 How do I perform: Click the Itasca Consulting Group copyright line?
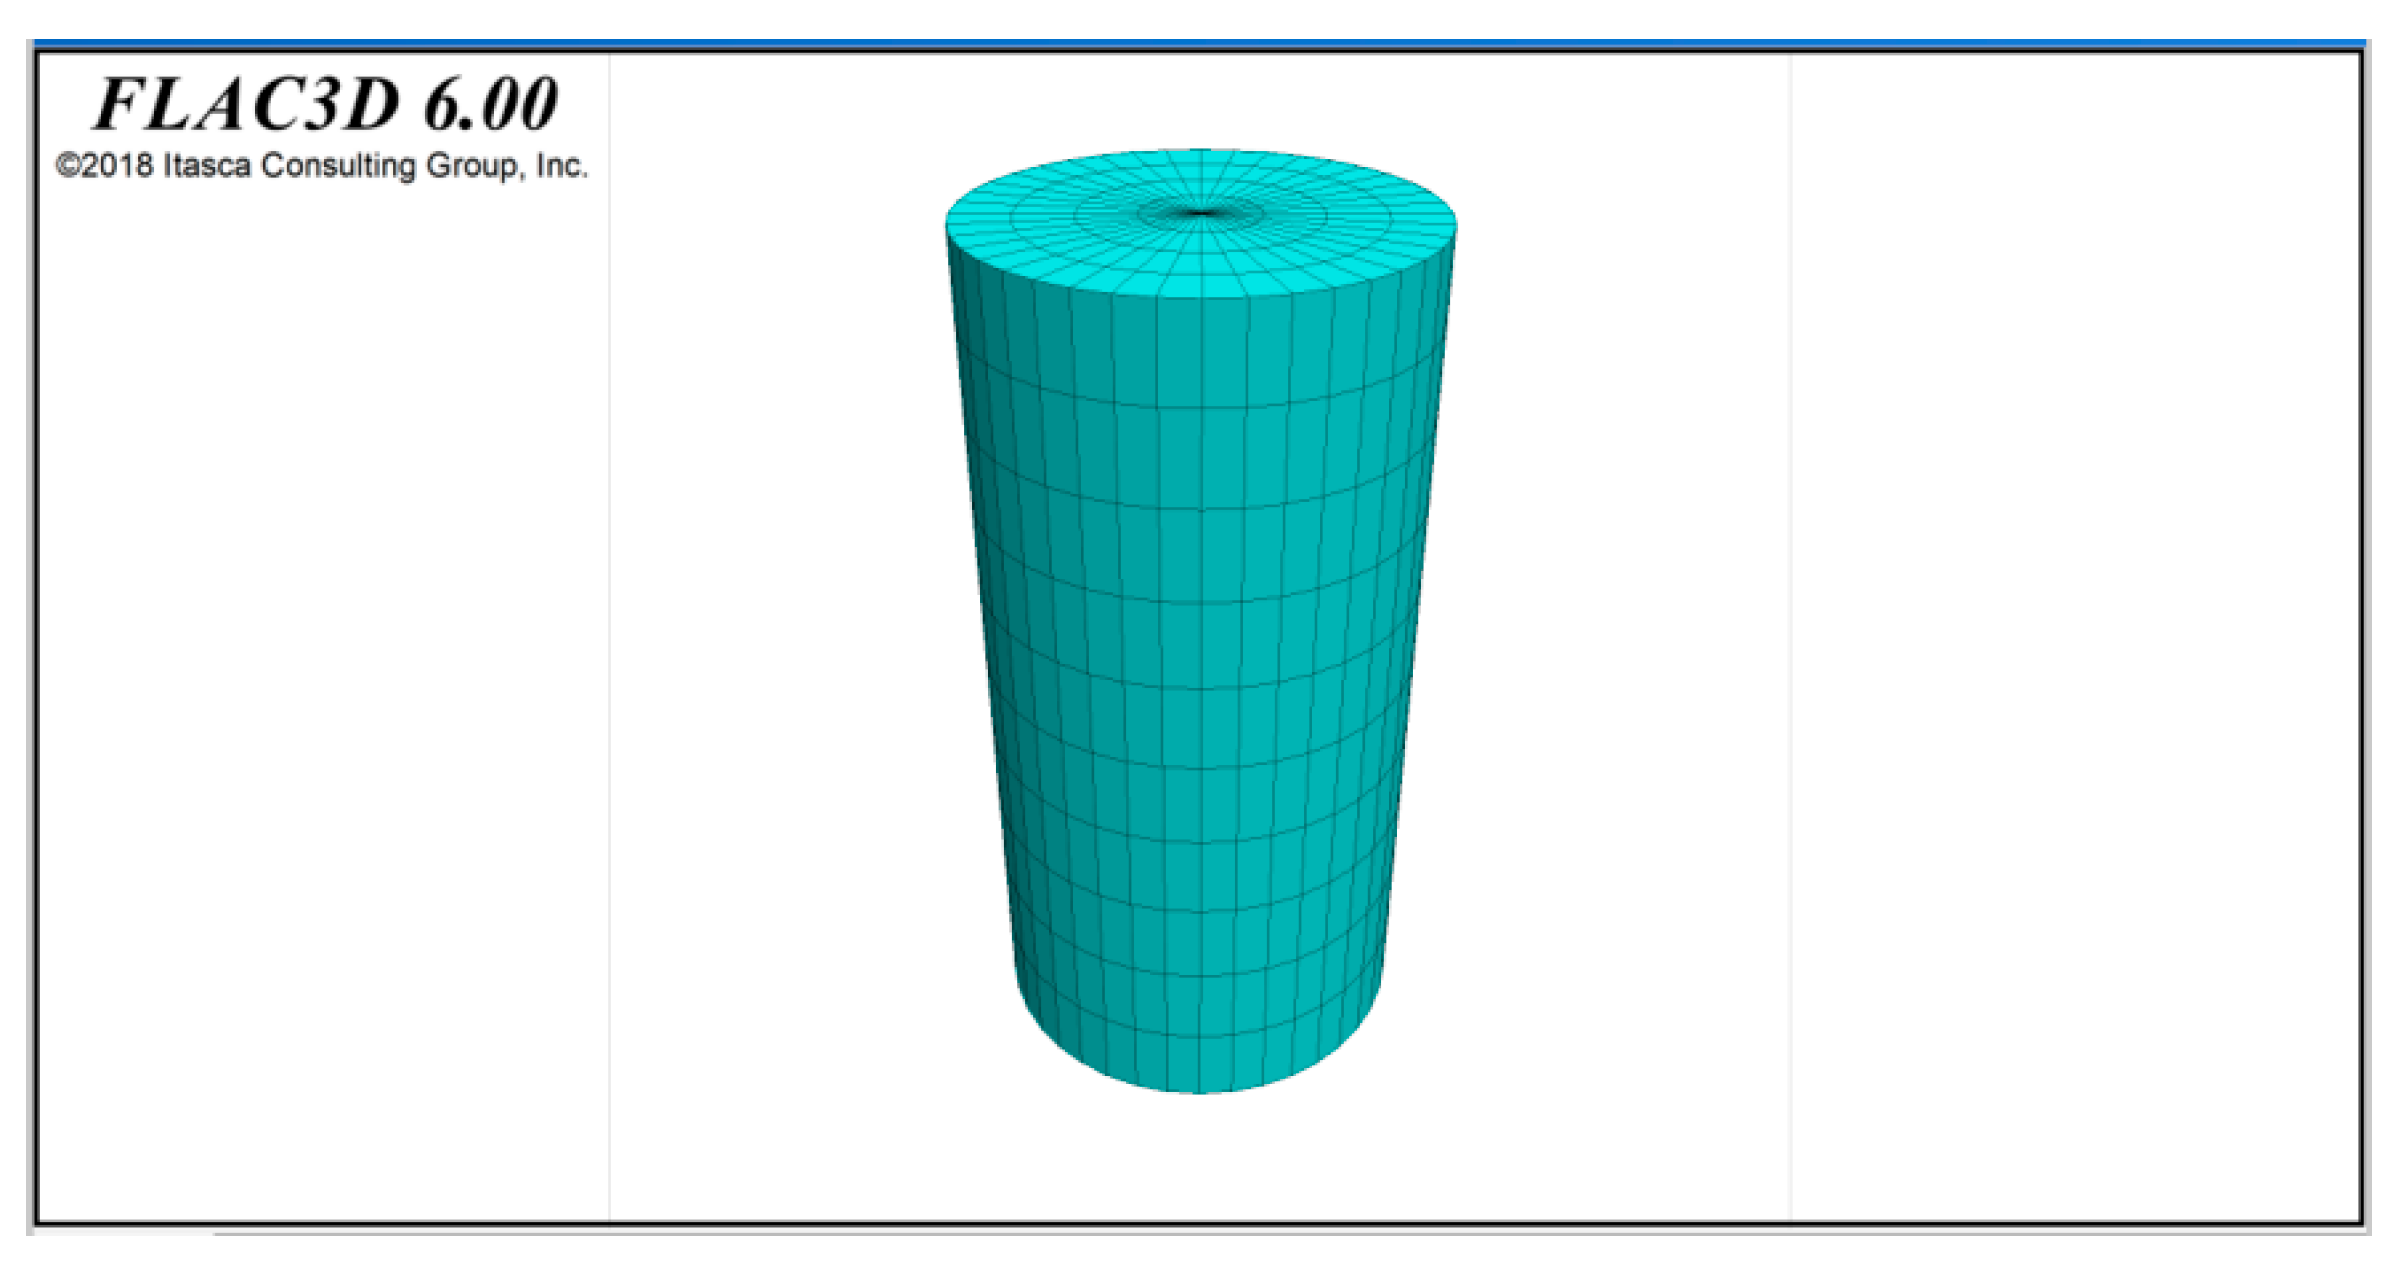pyautogui.click(x=321, y=166)
